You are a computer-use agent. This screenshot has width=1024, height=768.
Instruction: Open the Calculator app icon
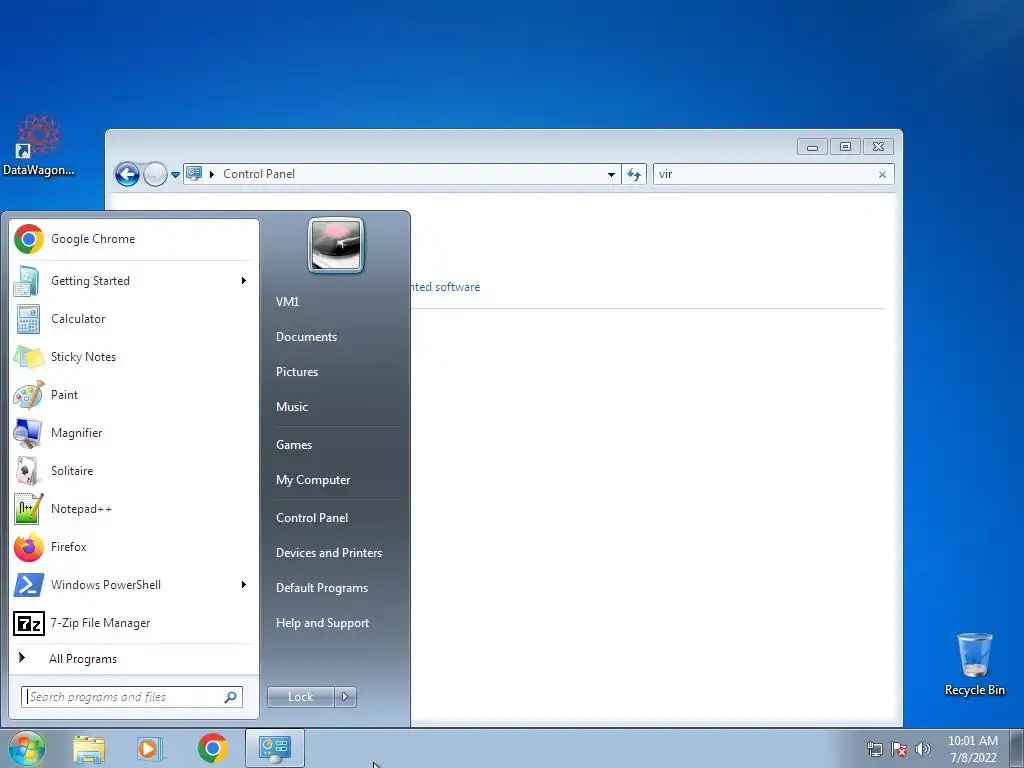tap(28, 319)
